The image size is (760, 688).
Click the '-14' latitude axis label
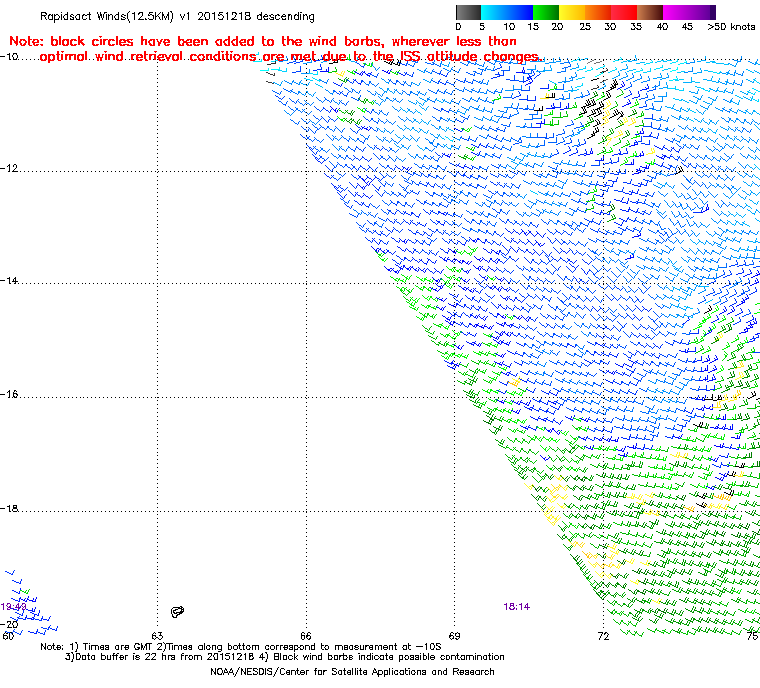9,281
